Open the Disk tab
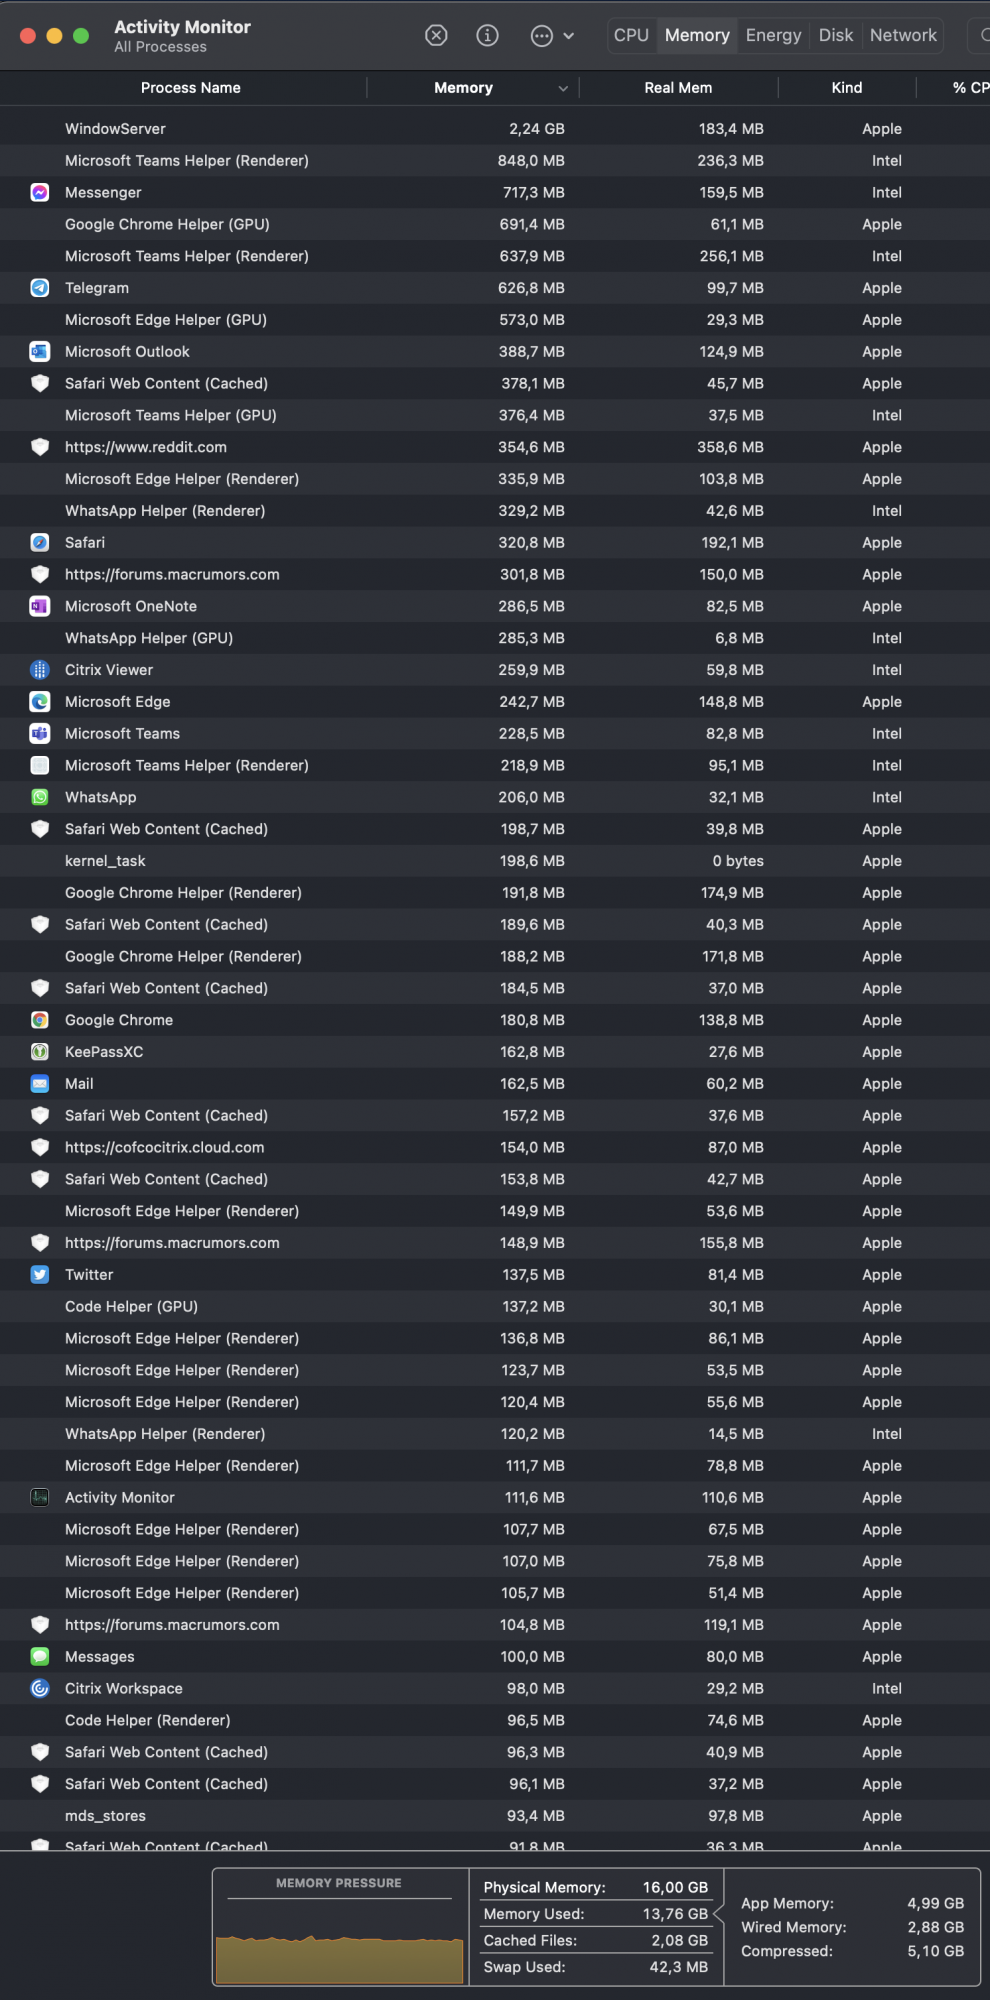This screenshot has height=2000, width=990. click(836, 35)
